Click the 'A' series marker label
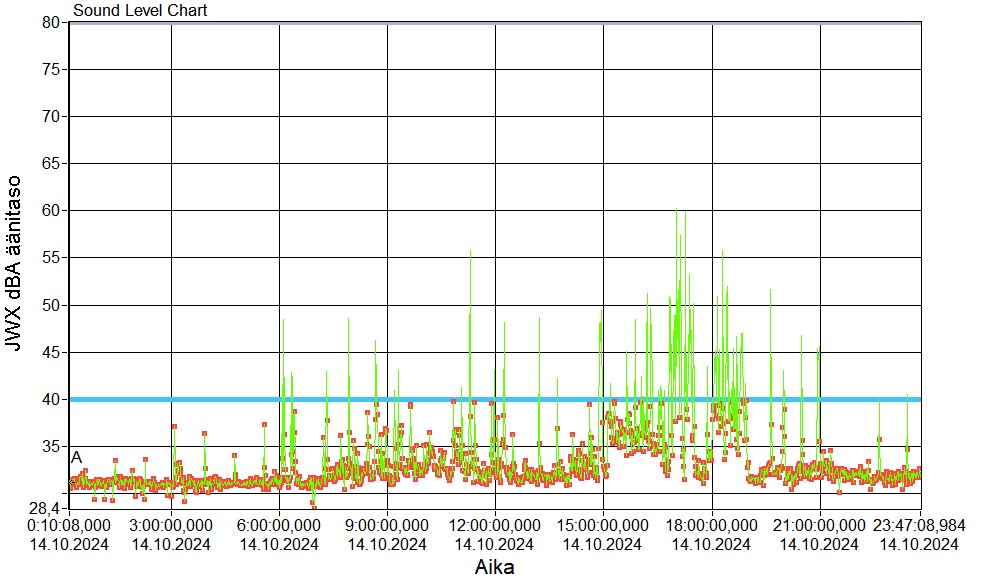 (76, 457)
